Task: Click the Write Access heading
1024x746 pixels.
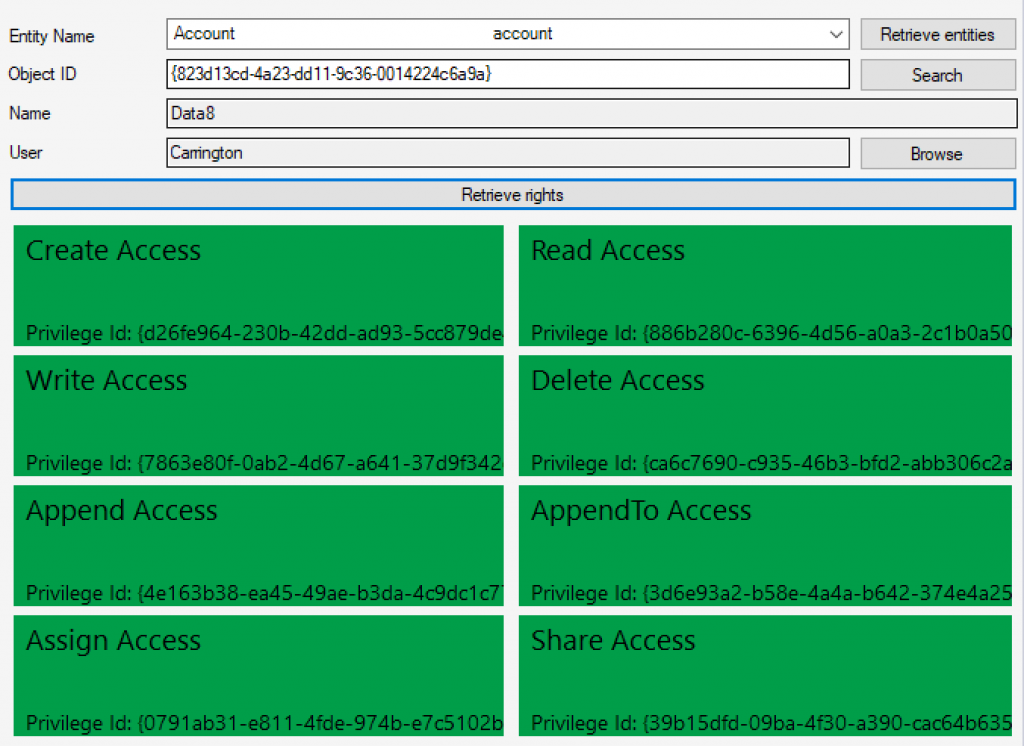Action: click(106, 381)
